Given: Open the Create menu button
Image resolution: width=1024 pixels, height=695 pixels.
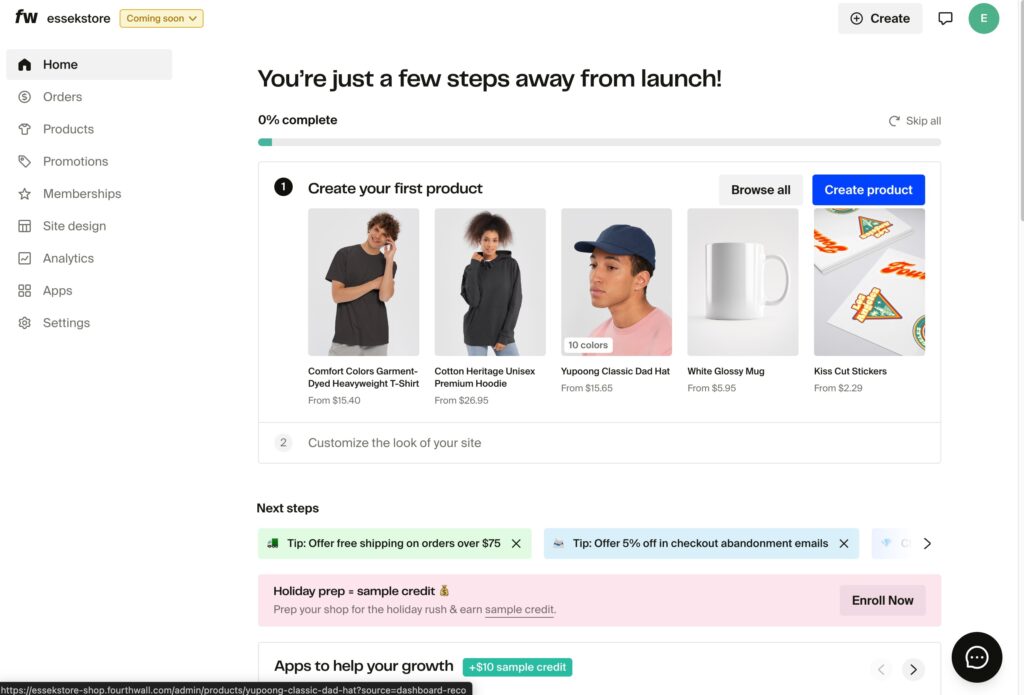Looking at the screenshot, I should tap(880, 18).
